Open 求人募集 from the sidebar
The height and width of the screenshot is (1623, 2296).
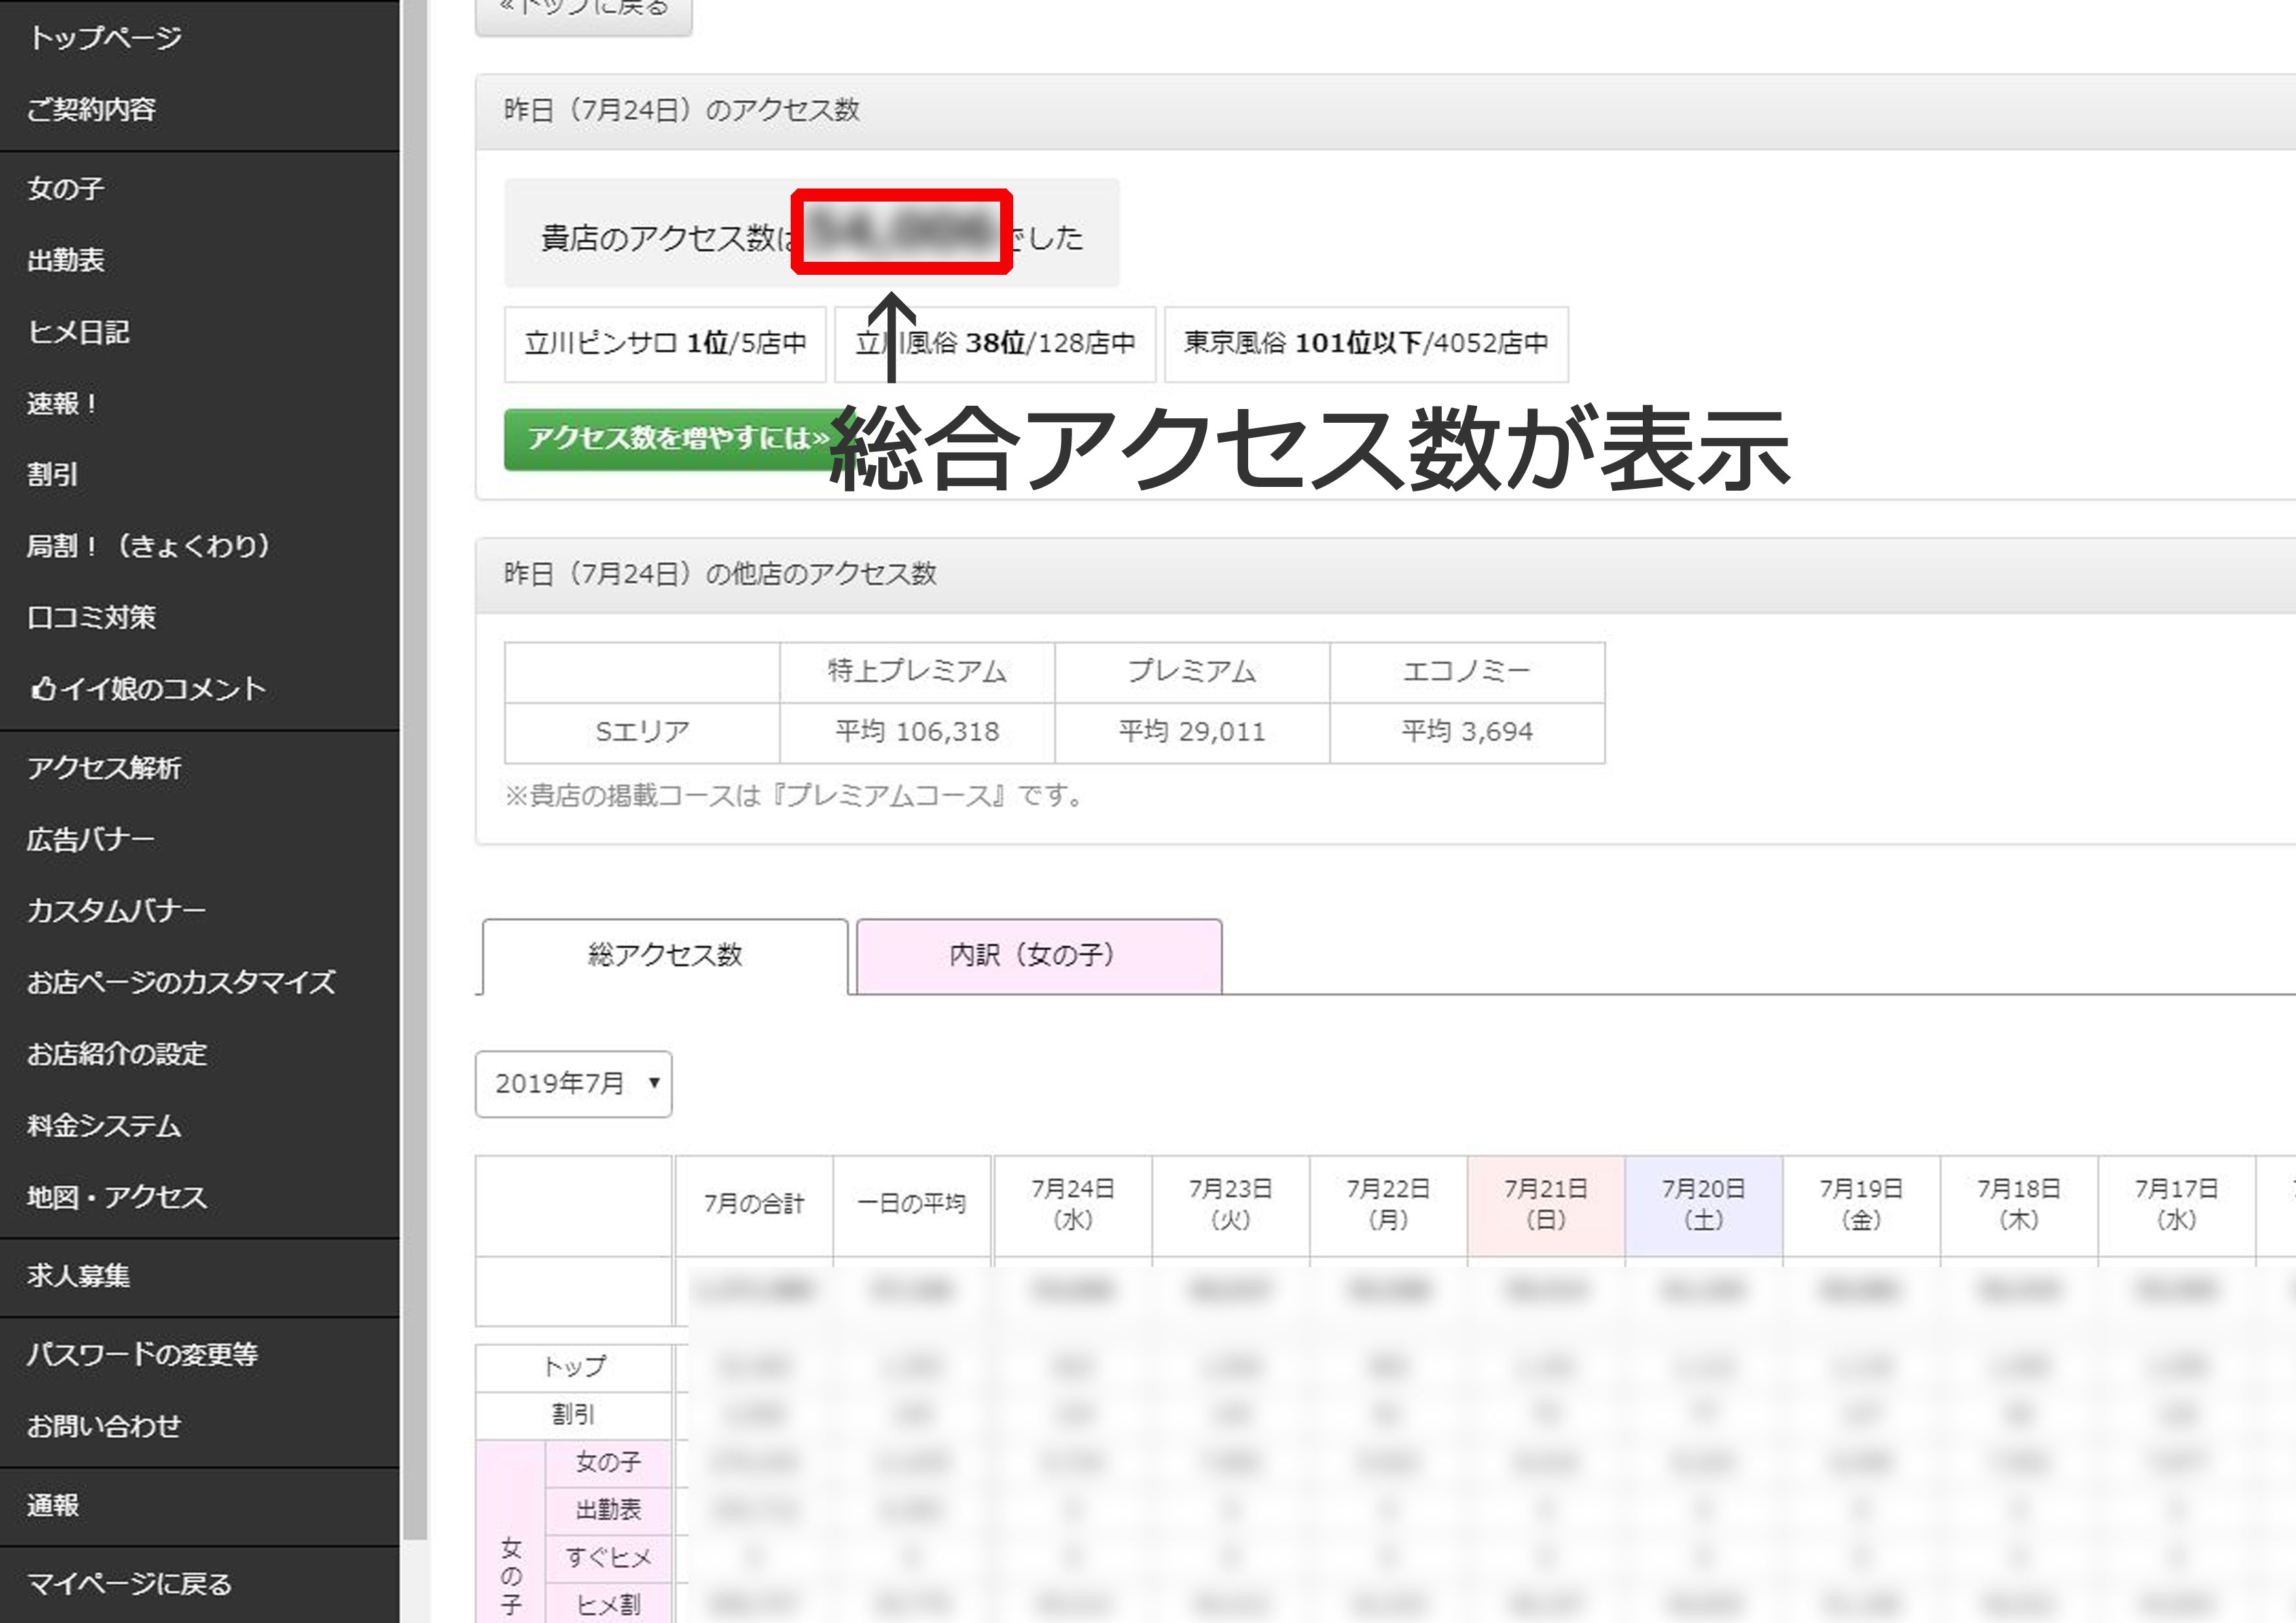[x=78, y=1275]
